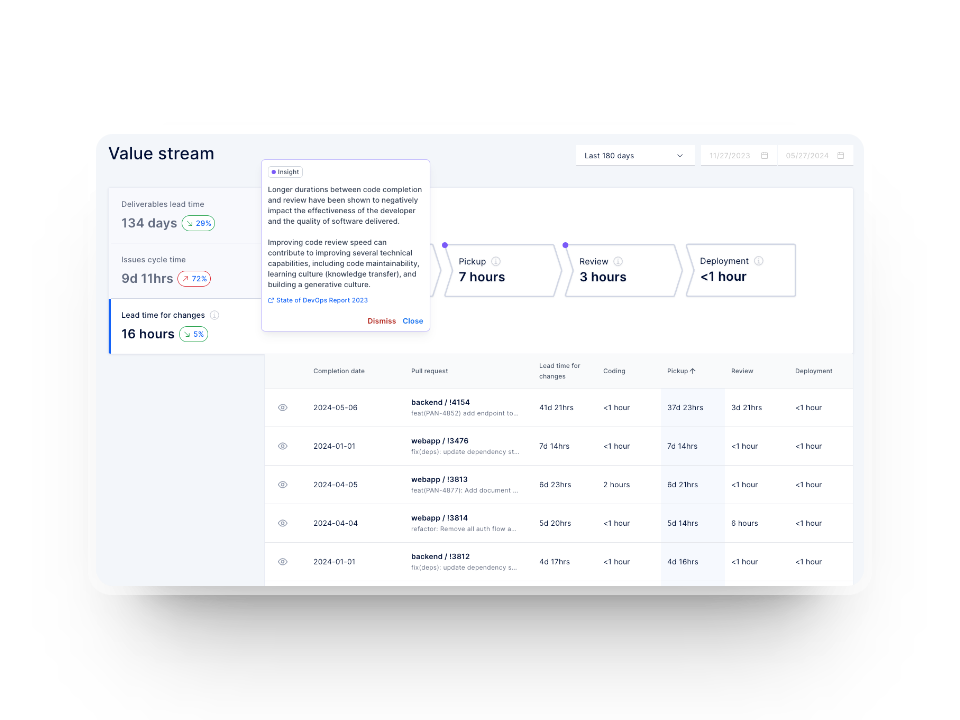Click the sort arrow on the Pickup column
960x720 pixels.
691,371
